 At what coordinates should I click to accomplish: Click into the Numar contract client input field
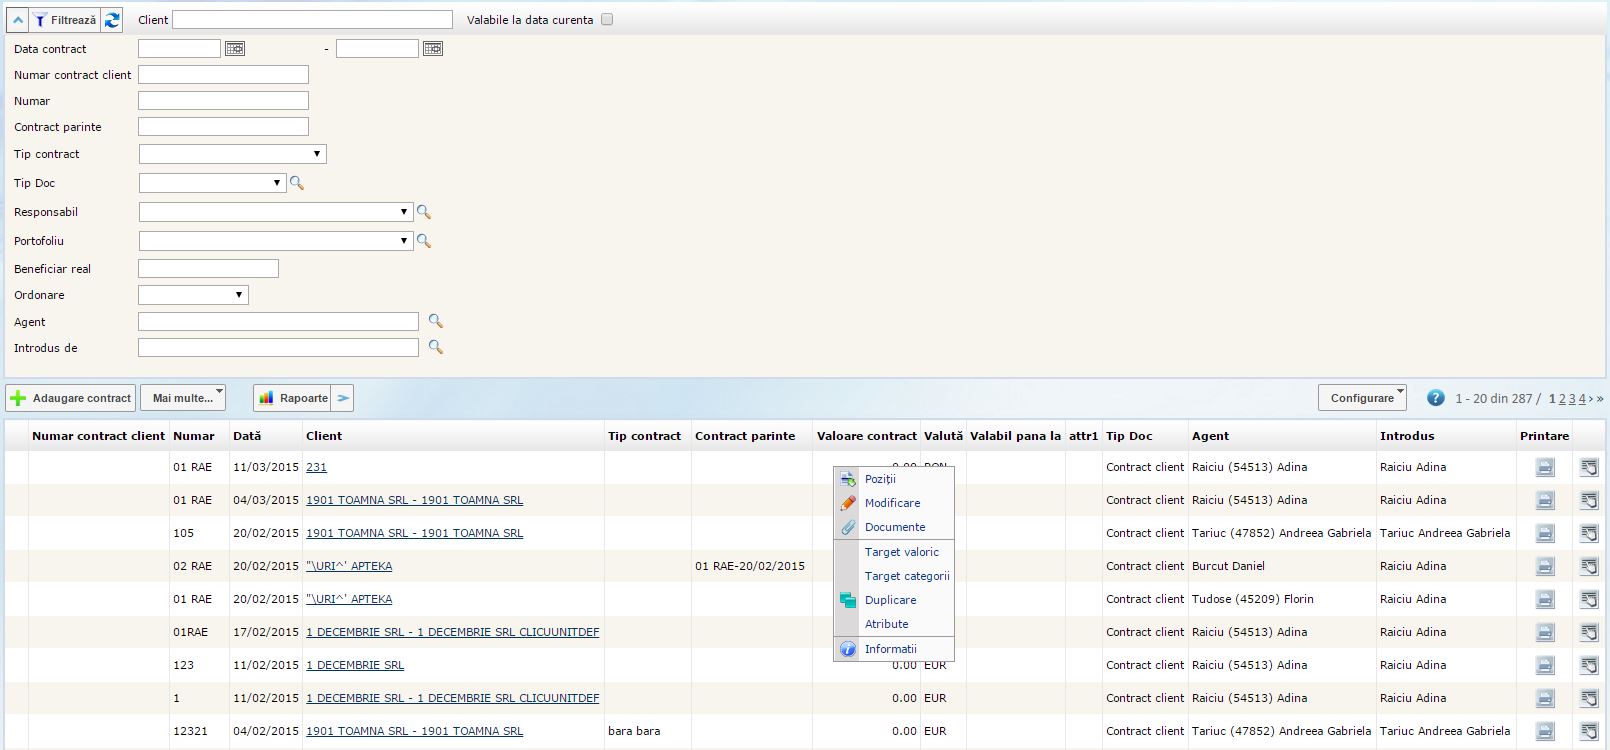(x=223, y=75)
